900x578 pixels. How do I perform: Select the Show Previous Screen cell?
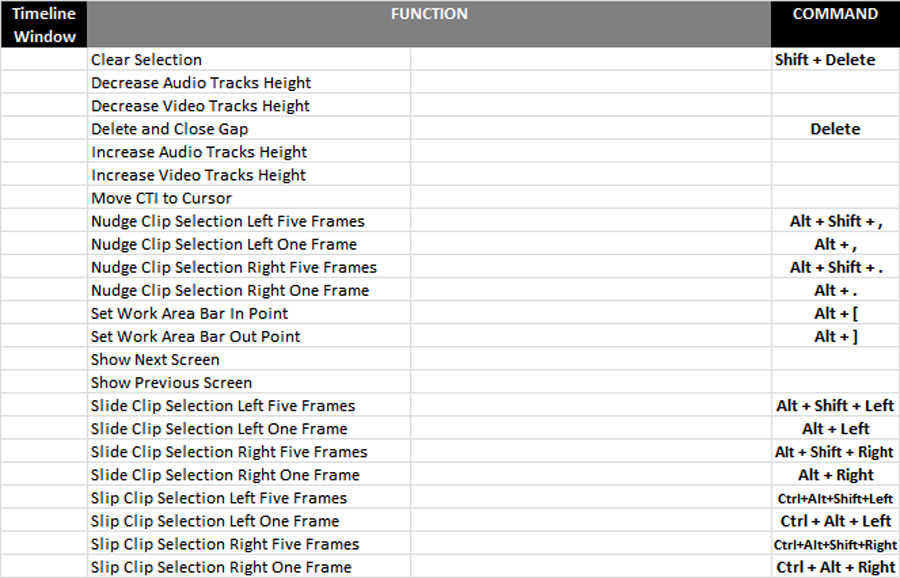pos(249,382)
